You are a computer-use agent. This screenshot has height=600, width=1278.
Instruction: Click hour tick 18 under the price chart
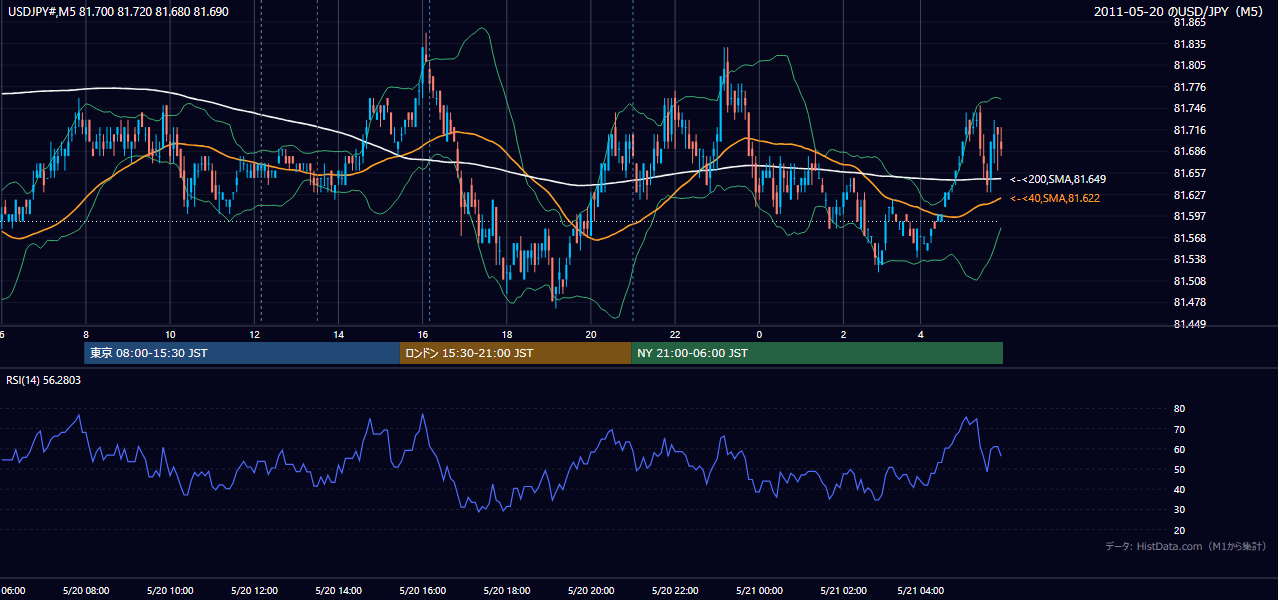click(507, 334)
